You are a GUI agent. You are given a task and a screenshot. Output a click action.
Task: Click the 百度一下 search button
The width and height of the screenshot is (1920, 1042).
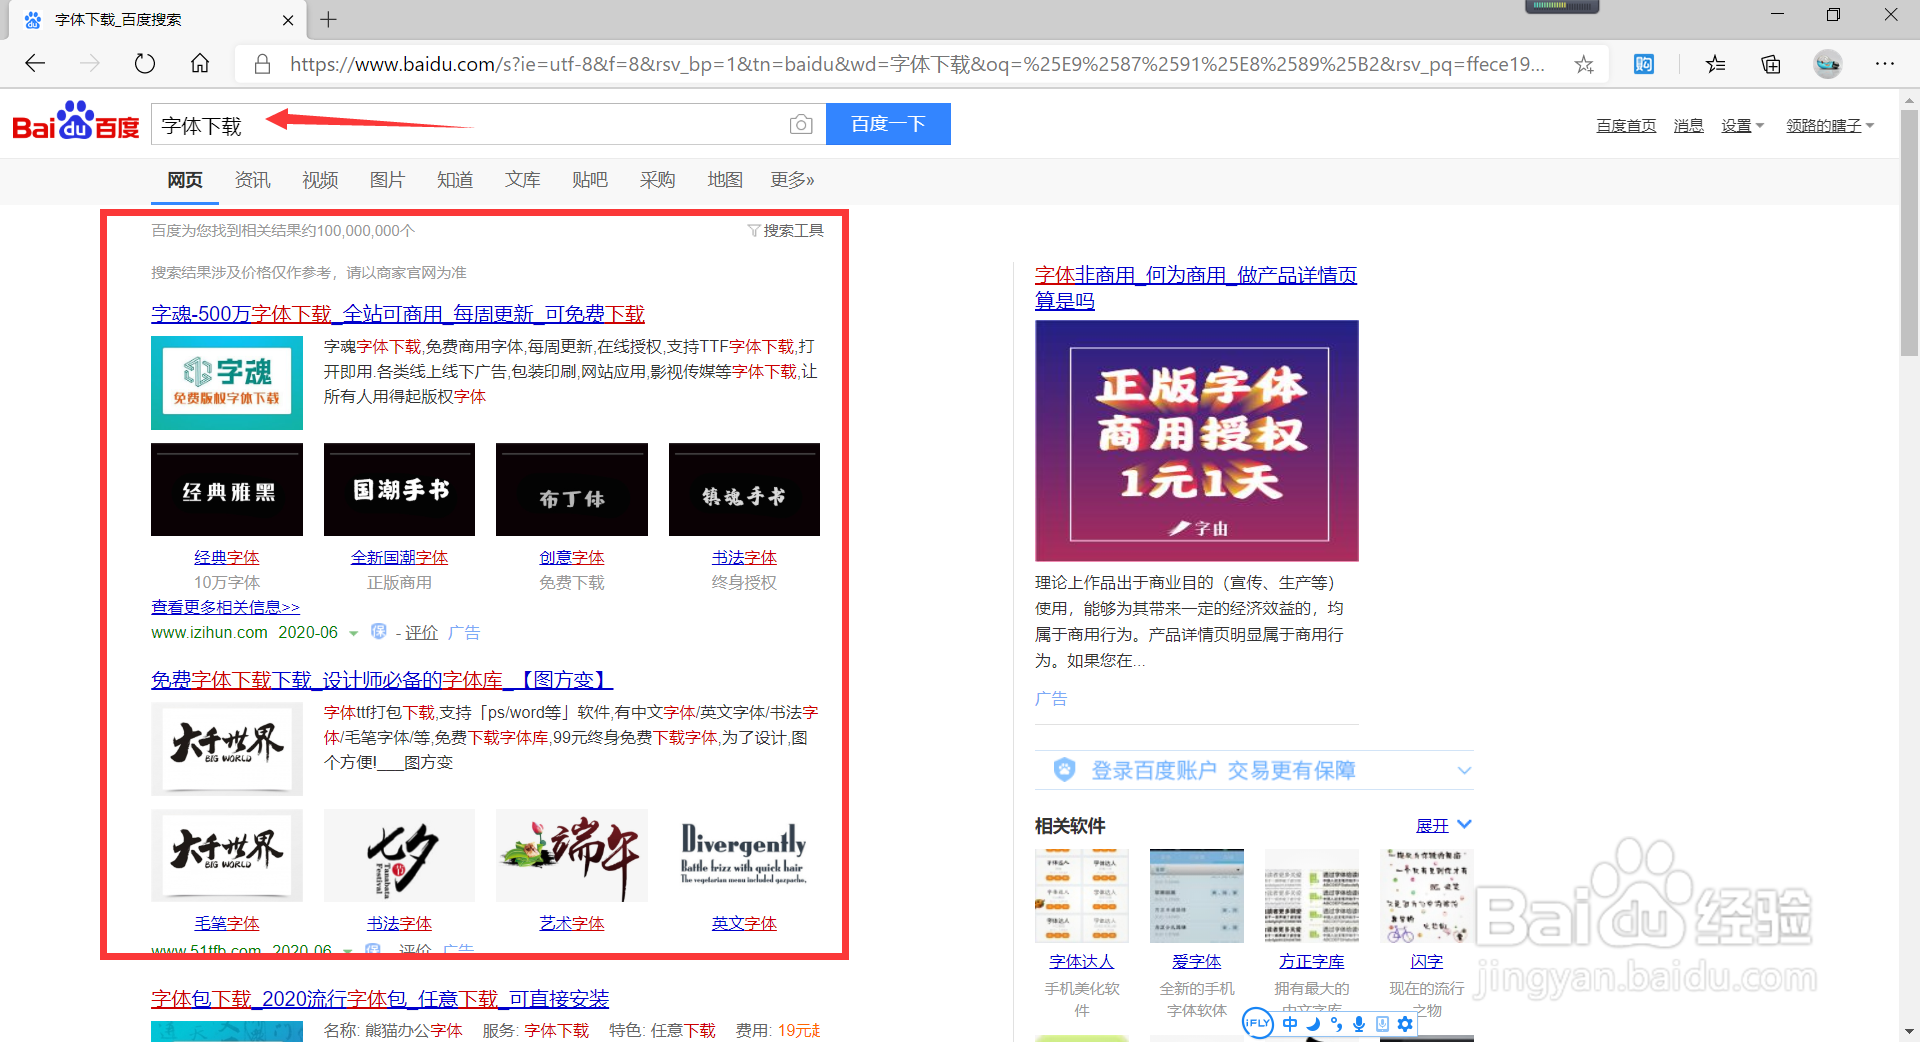coord(888,123)
